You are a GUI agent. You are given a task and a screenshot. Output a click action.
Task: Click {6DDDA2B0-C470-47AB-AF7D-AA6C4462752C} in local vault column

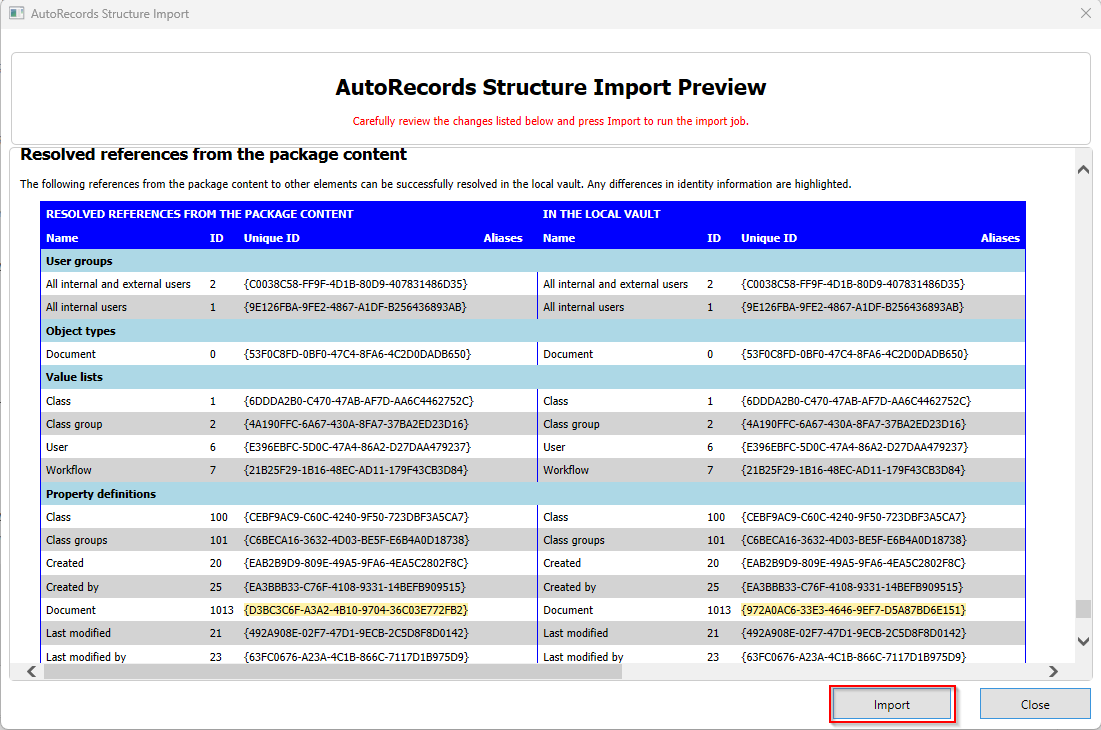tap(856, 402)
